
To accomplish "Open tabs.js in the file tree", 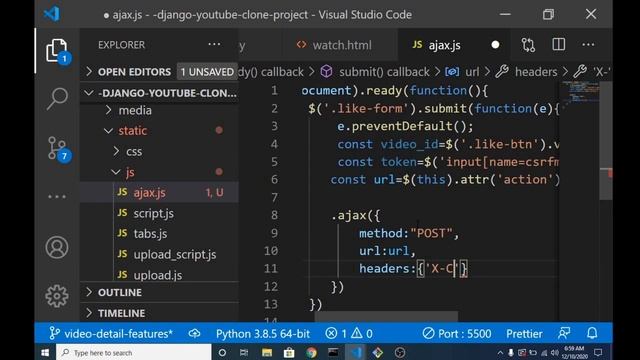I will pos(150,233).
